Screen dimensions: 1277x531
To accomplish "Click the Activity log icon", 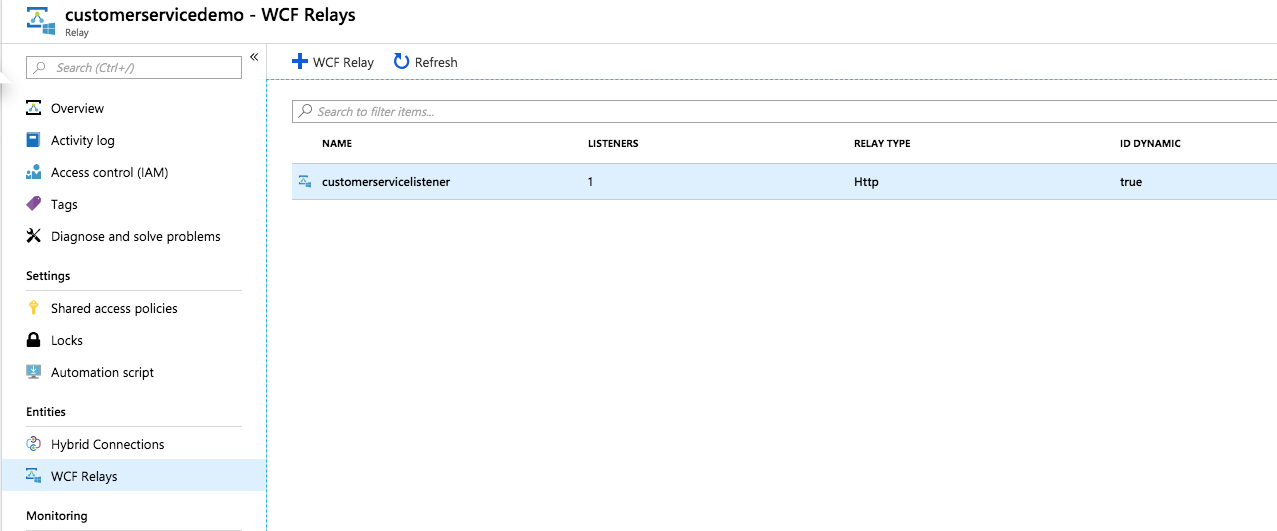I will [x=33, y=140].
